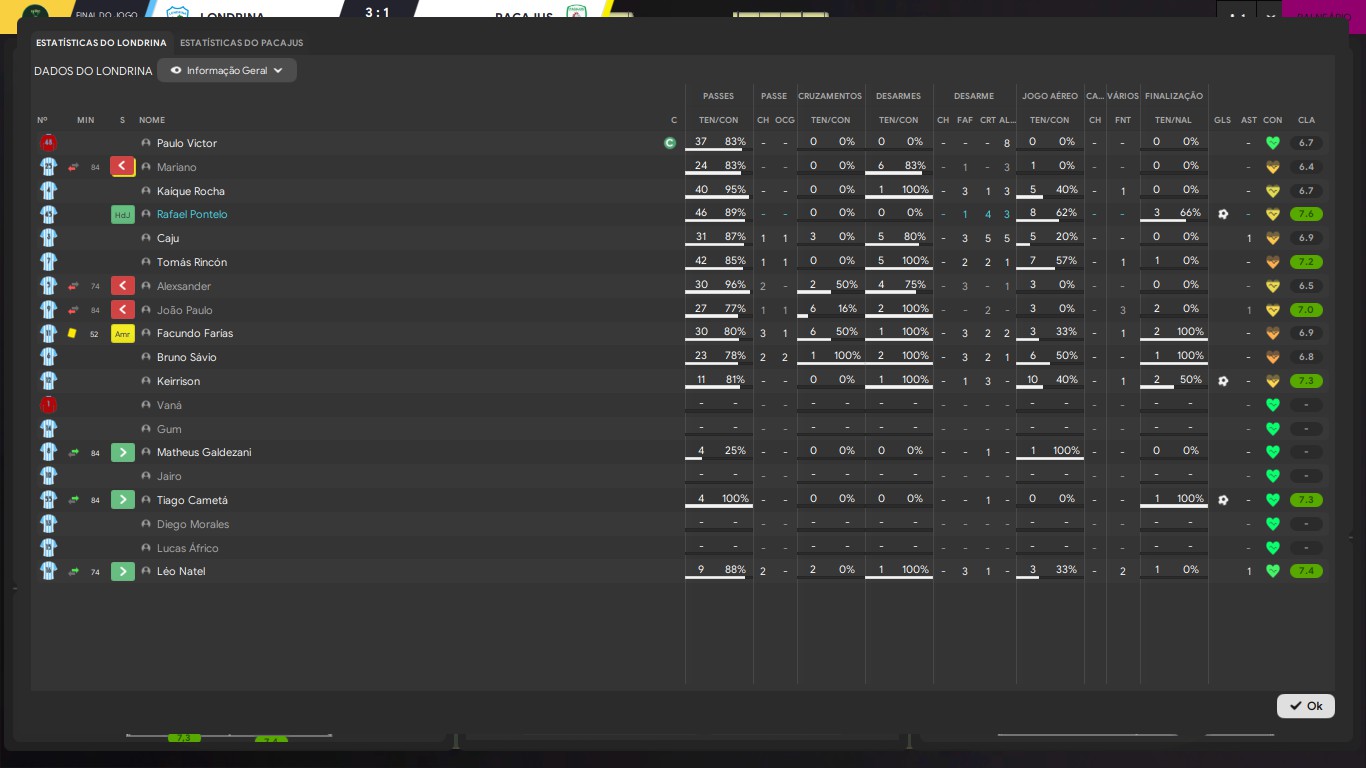The height and width of the screenshot is (768, 1366).
Task: Click Léo Natel's 7.4 rating badge
Action: click(x=1306, y=571)
